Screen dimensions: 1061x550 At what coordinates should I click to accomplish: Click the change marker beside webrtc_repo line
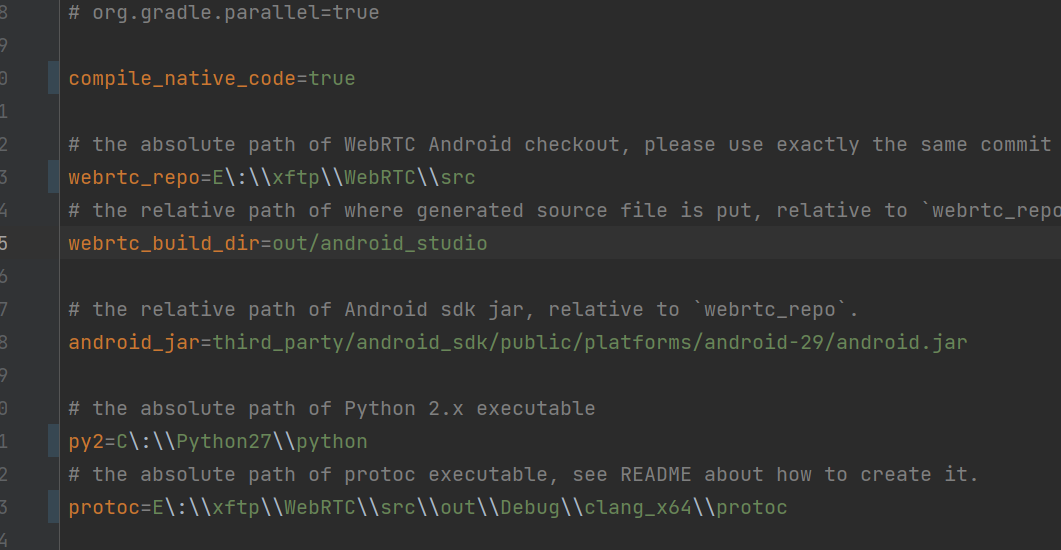tap(53, 177)
